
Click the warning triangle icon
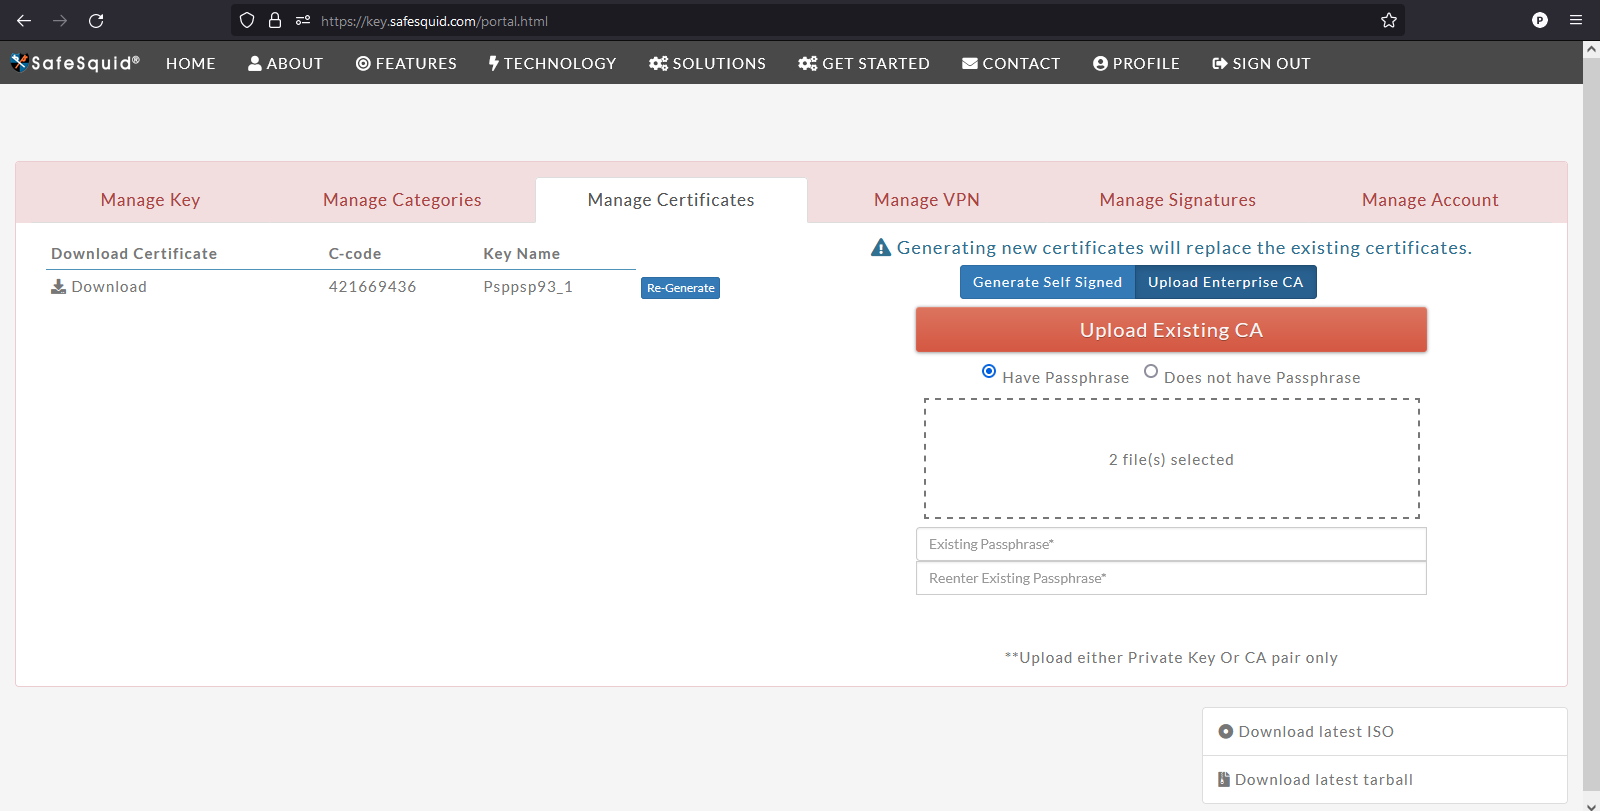pyautogui.click(x=881, y=247)
